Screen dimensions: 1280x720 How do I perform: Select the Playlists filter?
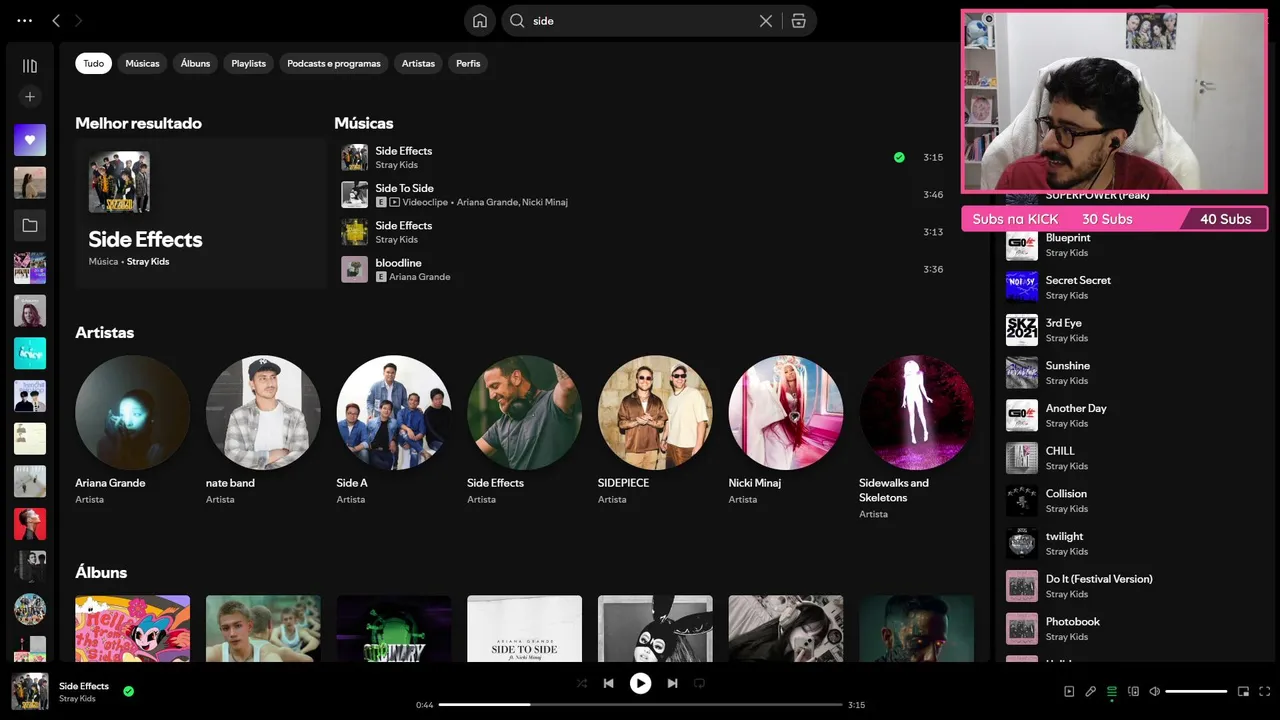pos(248,63)
